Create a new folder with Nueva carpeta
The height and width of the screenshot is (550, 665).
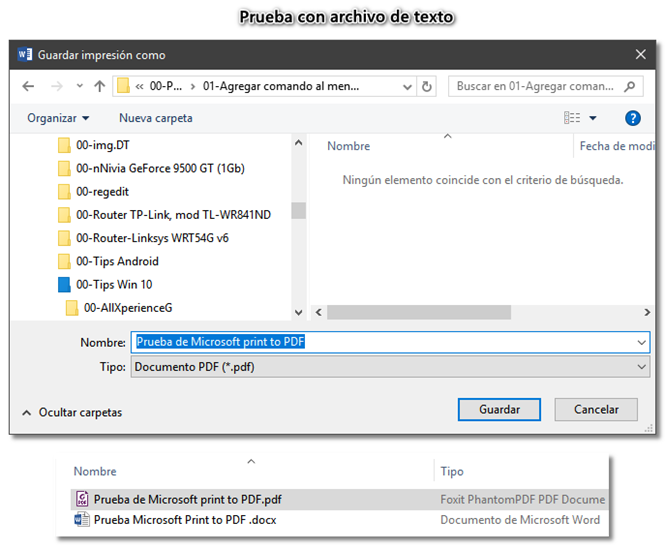click(156, 118)
